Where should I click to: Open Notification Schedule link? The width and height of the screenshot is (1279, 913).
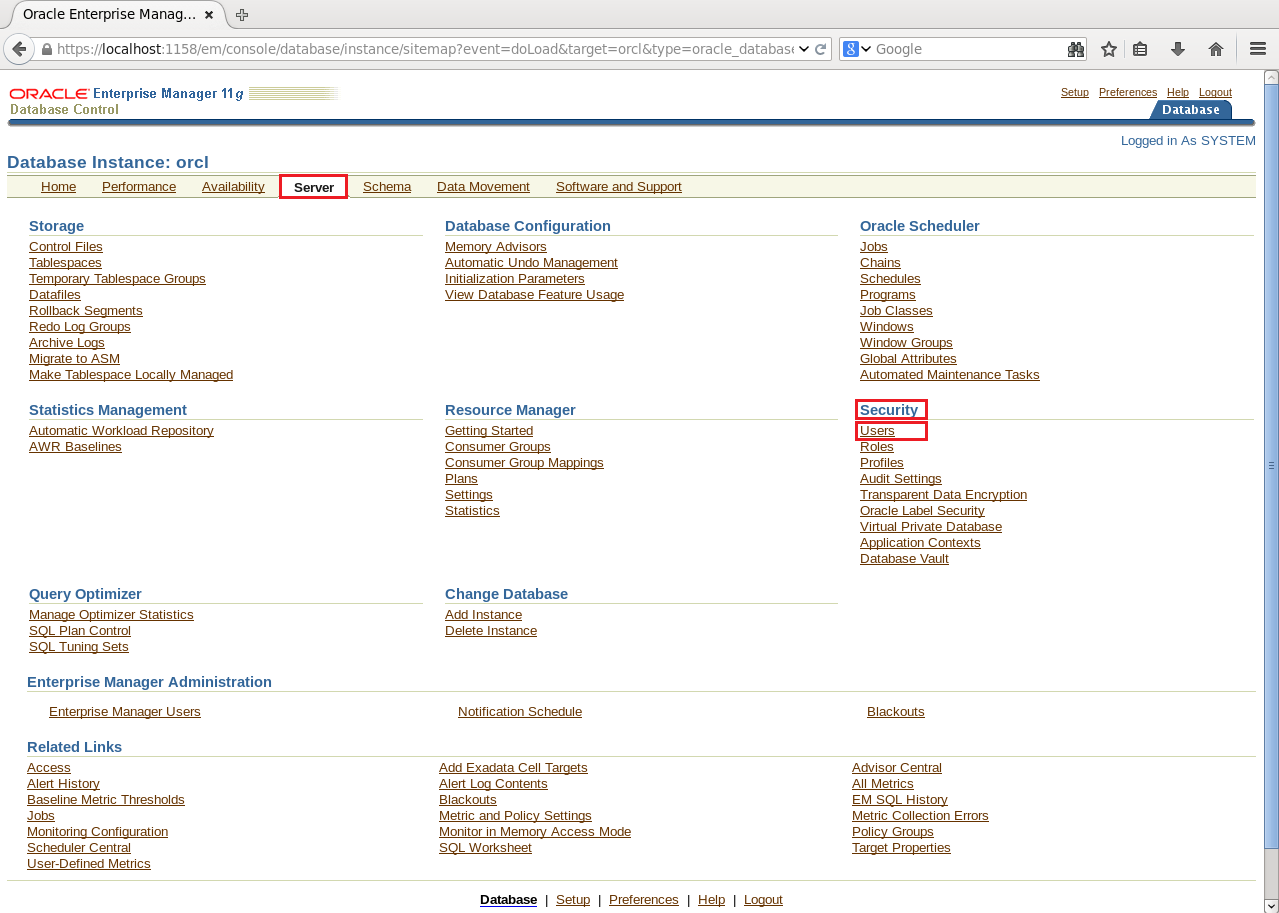point(520,712)
